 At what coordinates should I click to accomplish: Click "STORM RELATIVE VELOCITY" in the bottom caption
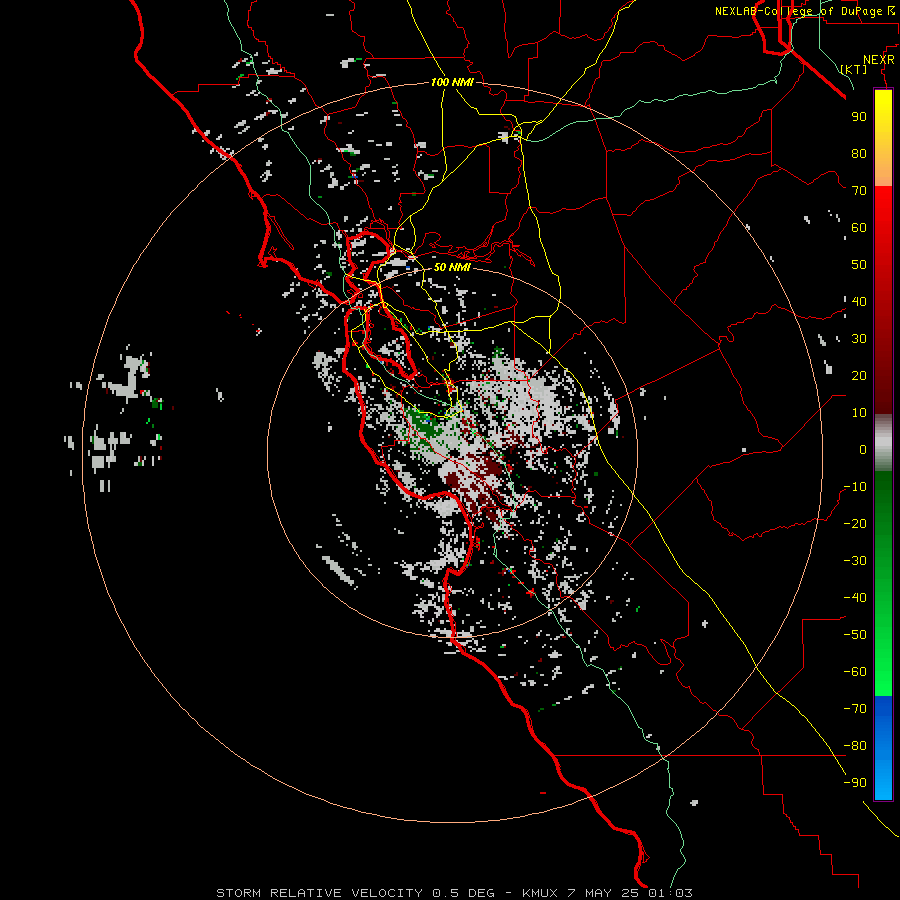click(x=319, y=893)
